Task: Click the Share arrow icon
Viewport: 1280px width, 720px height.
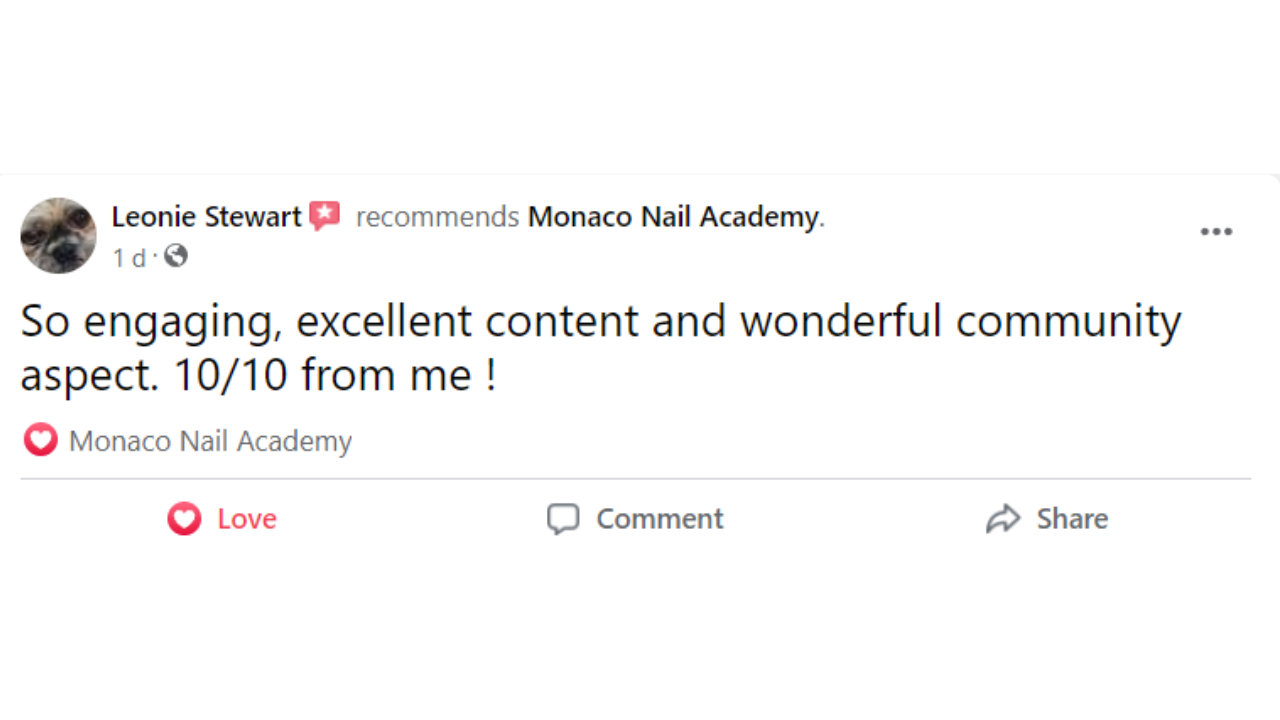Action: pos(1002,519)
